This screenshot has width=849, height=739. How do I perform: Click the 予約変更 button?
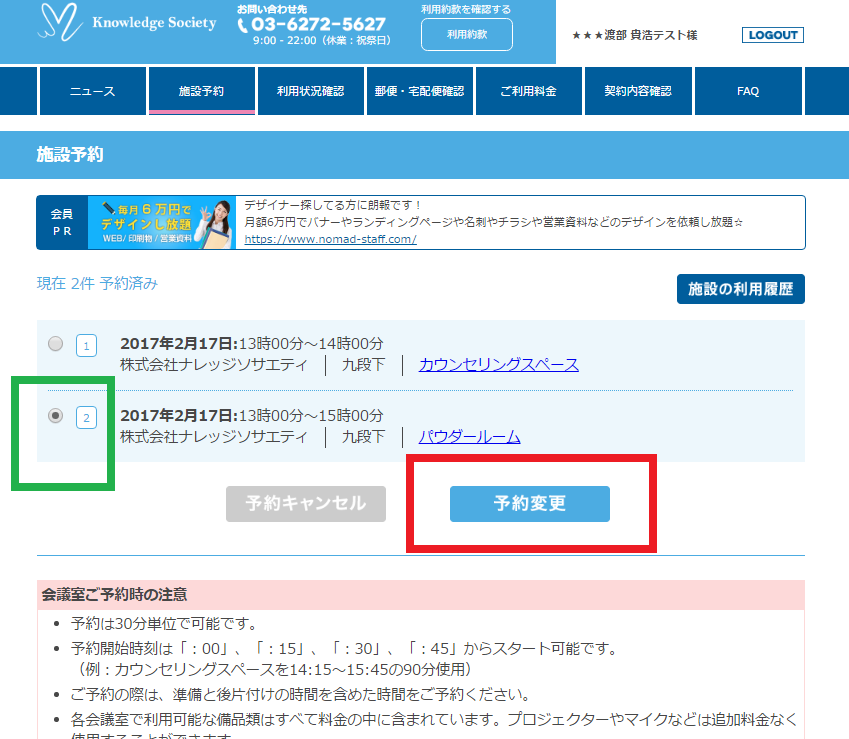point(529,504)
